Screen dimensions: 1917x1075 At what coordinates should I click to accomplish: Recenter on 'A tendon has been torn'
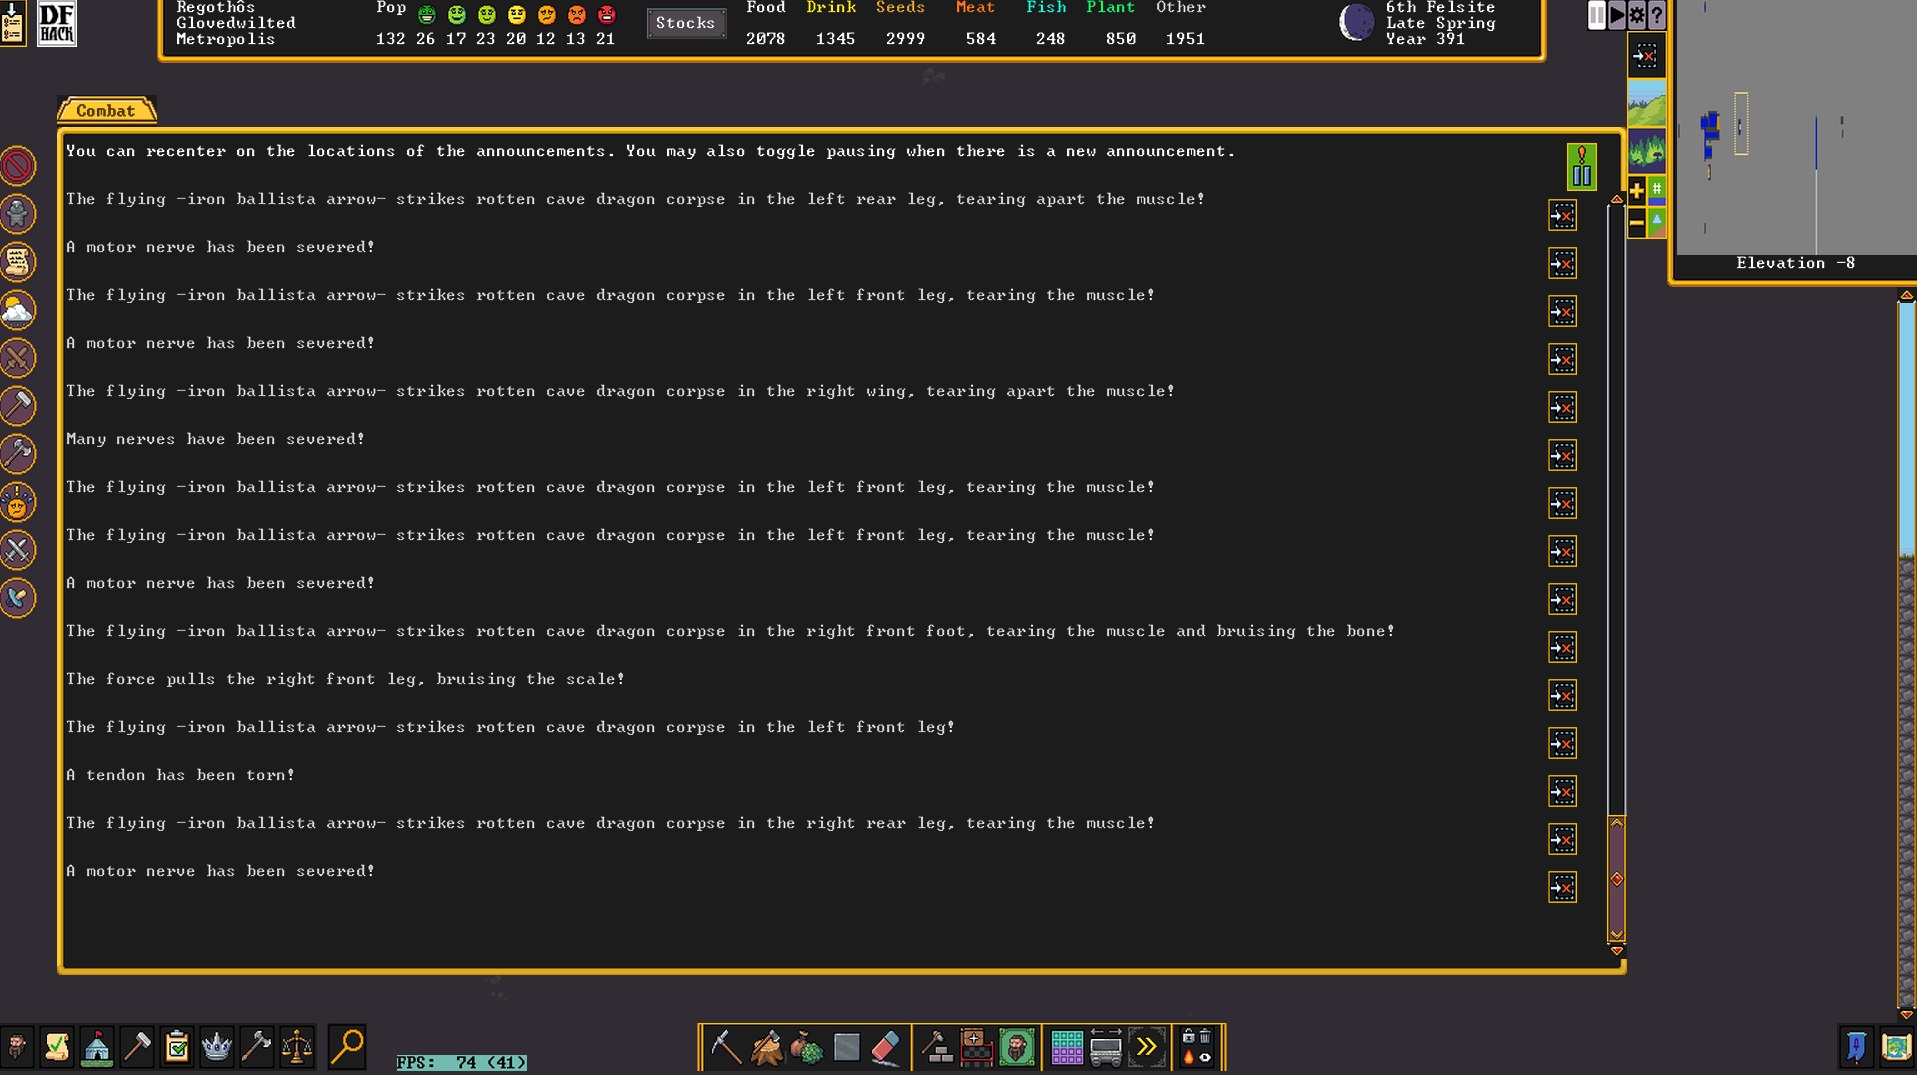(1562, 791)
